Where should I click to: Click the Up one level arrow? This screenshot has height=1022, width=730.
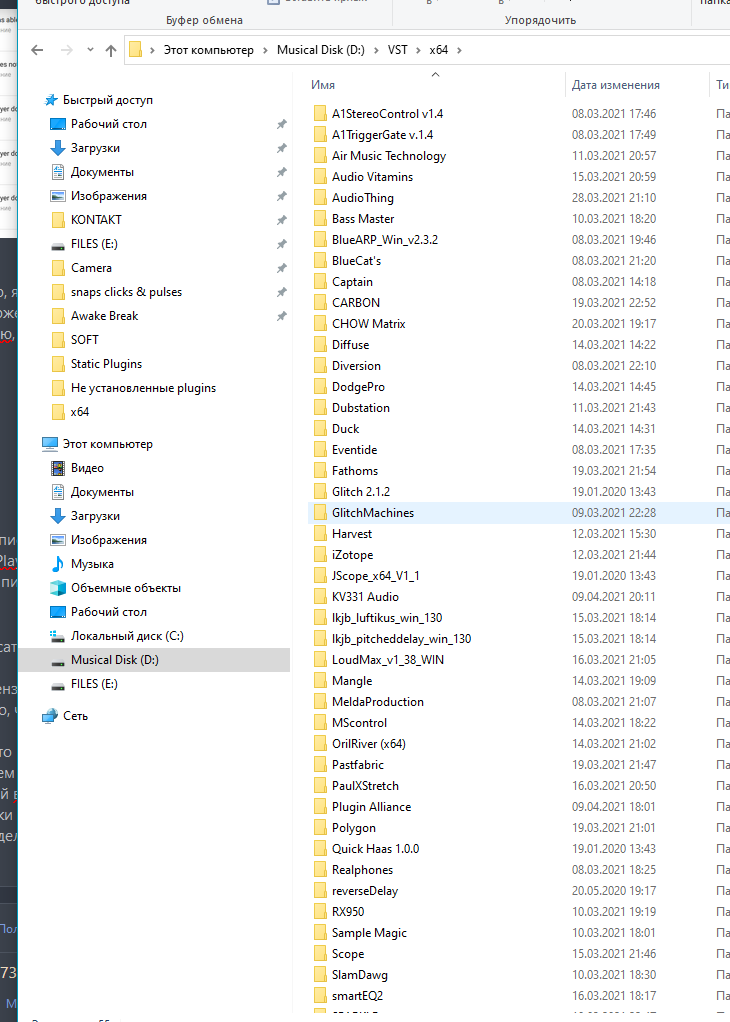[111, 50]
